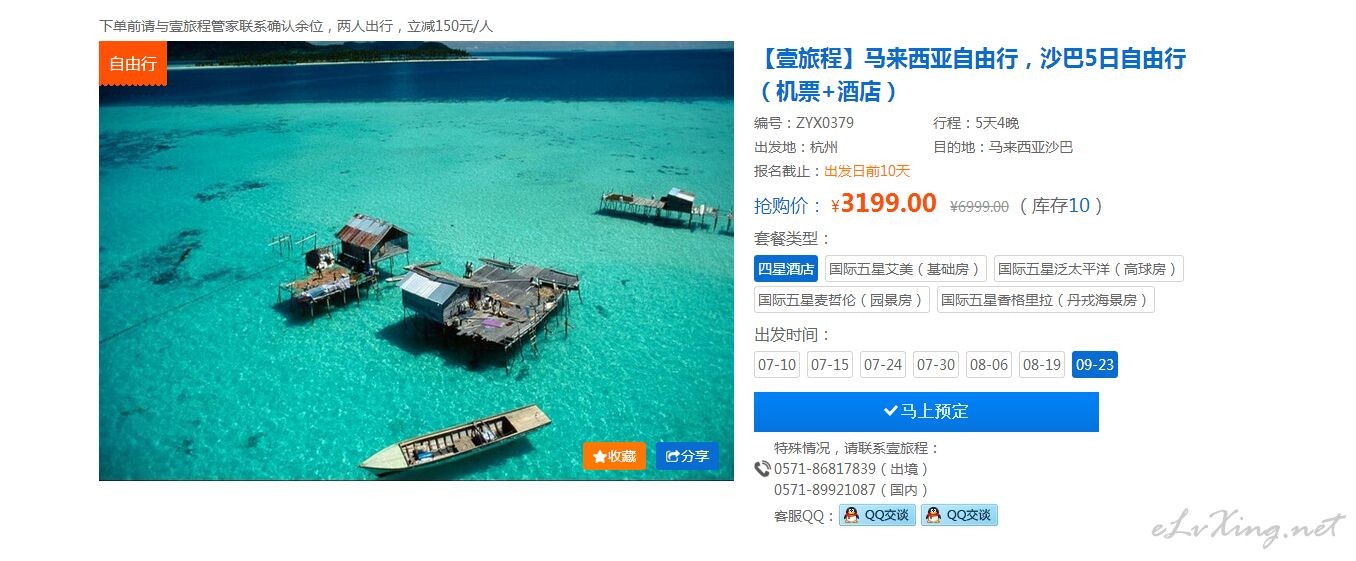Open the first QQ交谈 chat icon

877,515
